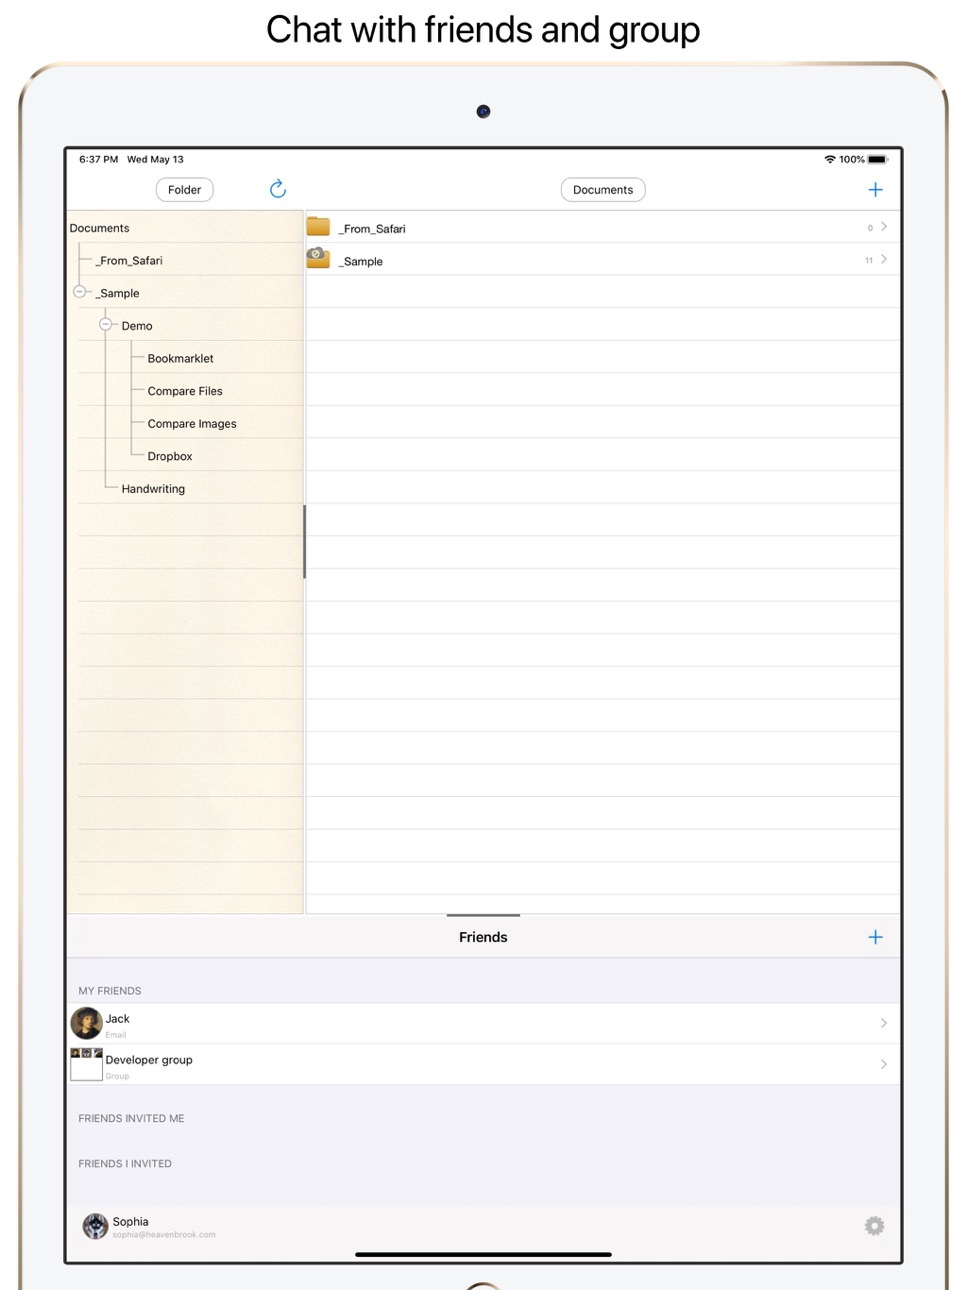The image size is (967, 1290).
Task: Tap Sophia account name
Action: 130,1221
